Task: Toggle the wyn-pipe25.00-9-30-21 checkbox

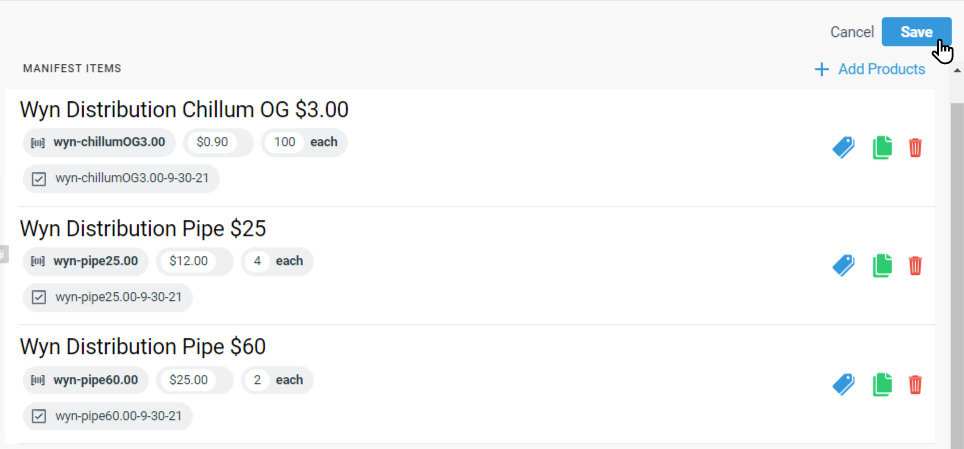Action: [x=40, y=297]
